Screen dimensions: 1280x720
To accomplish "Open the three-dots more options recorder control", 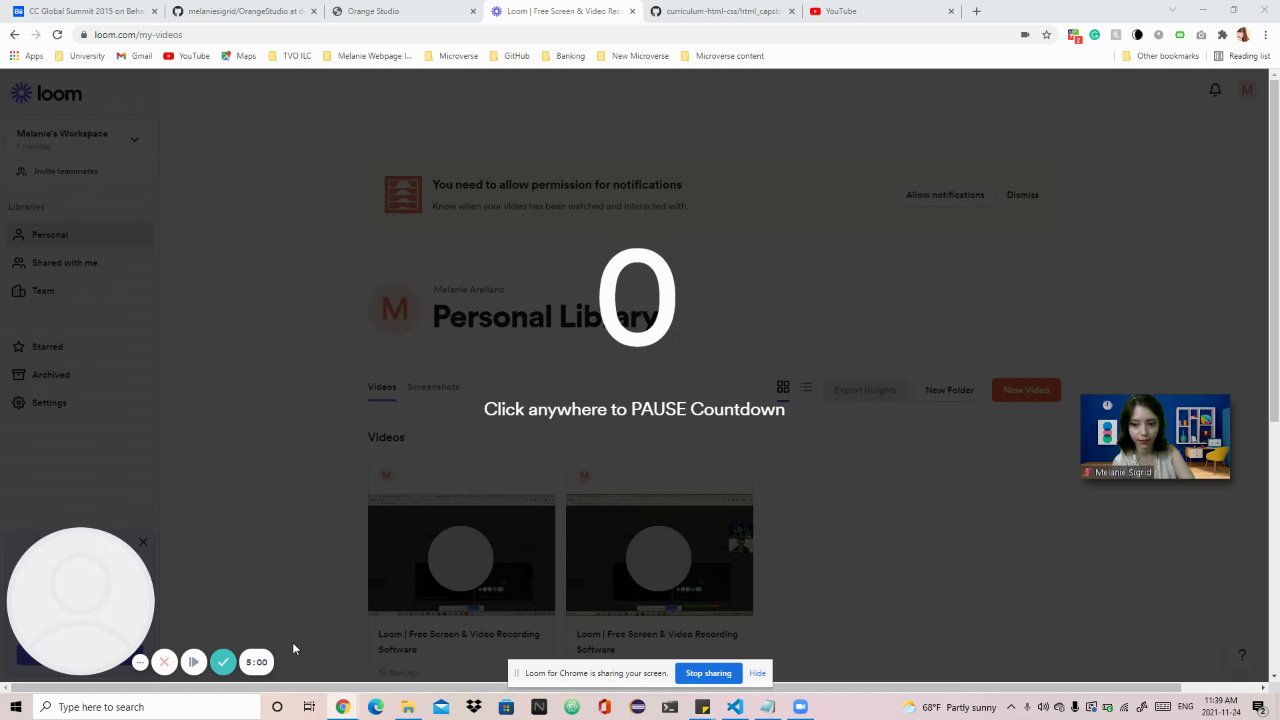I will click(140, 662).
